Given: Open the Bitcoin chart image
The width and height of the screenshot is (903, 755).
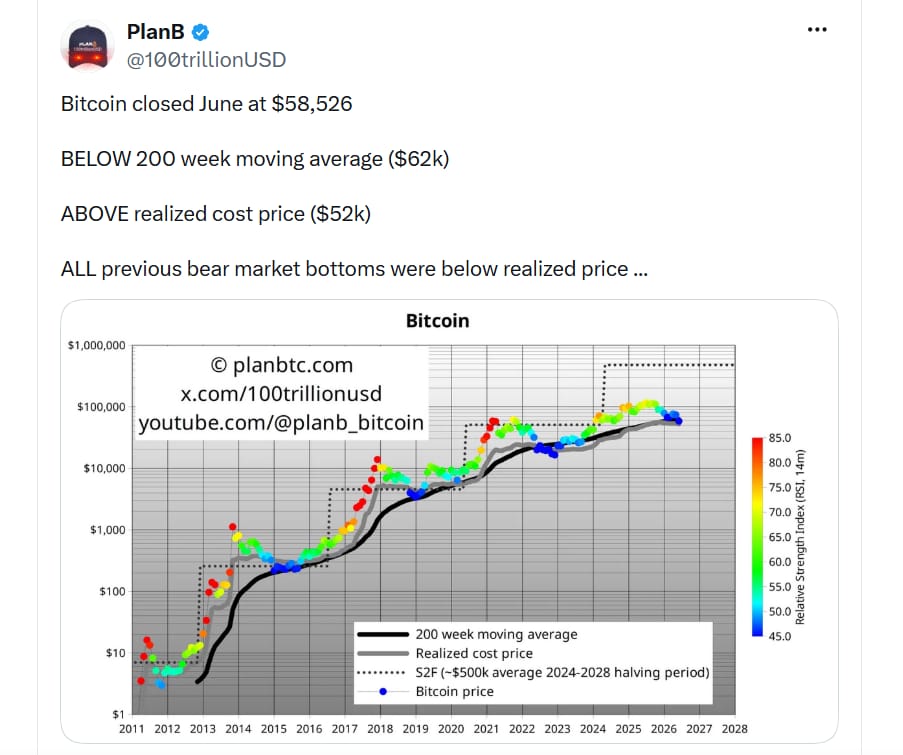Looking at the screenshot, I should pyautogui.click(x=449, y=521).
